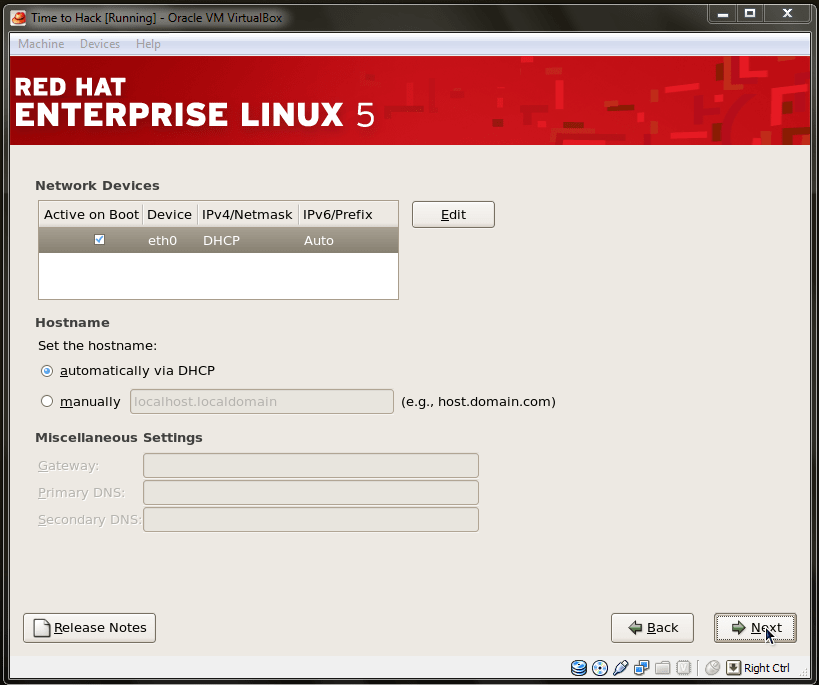Click the keyboard capture host key arrow icon

tap(733, 668)
